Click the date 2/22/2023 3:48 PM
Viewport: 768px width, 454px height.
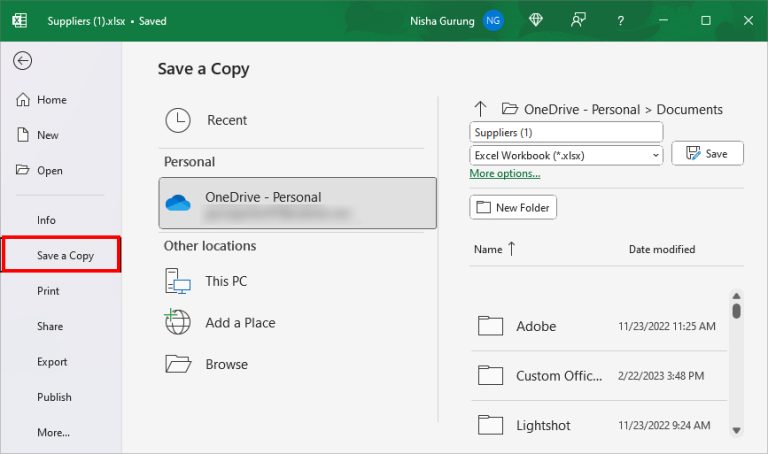[661, 376]
